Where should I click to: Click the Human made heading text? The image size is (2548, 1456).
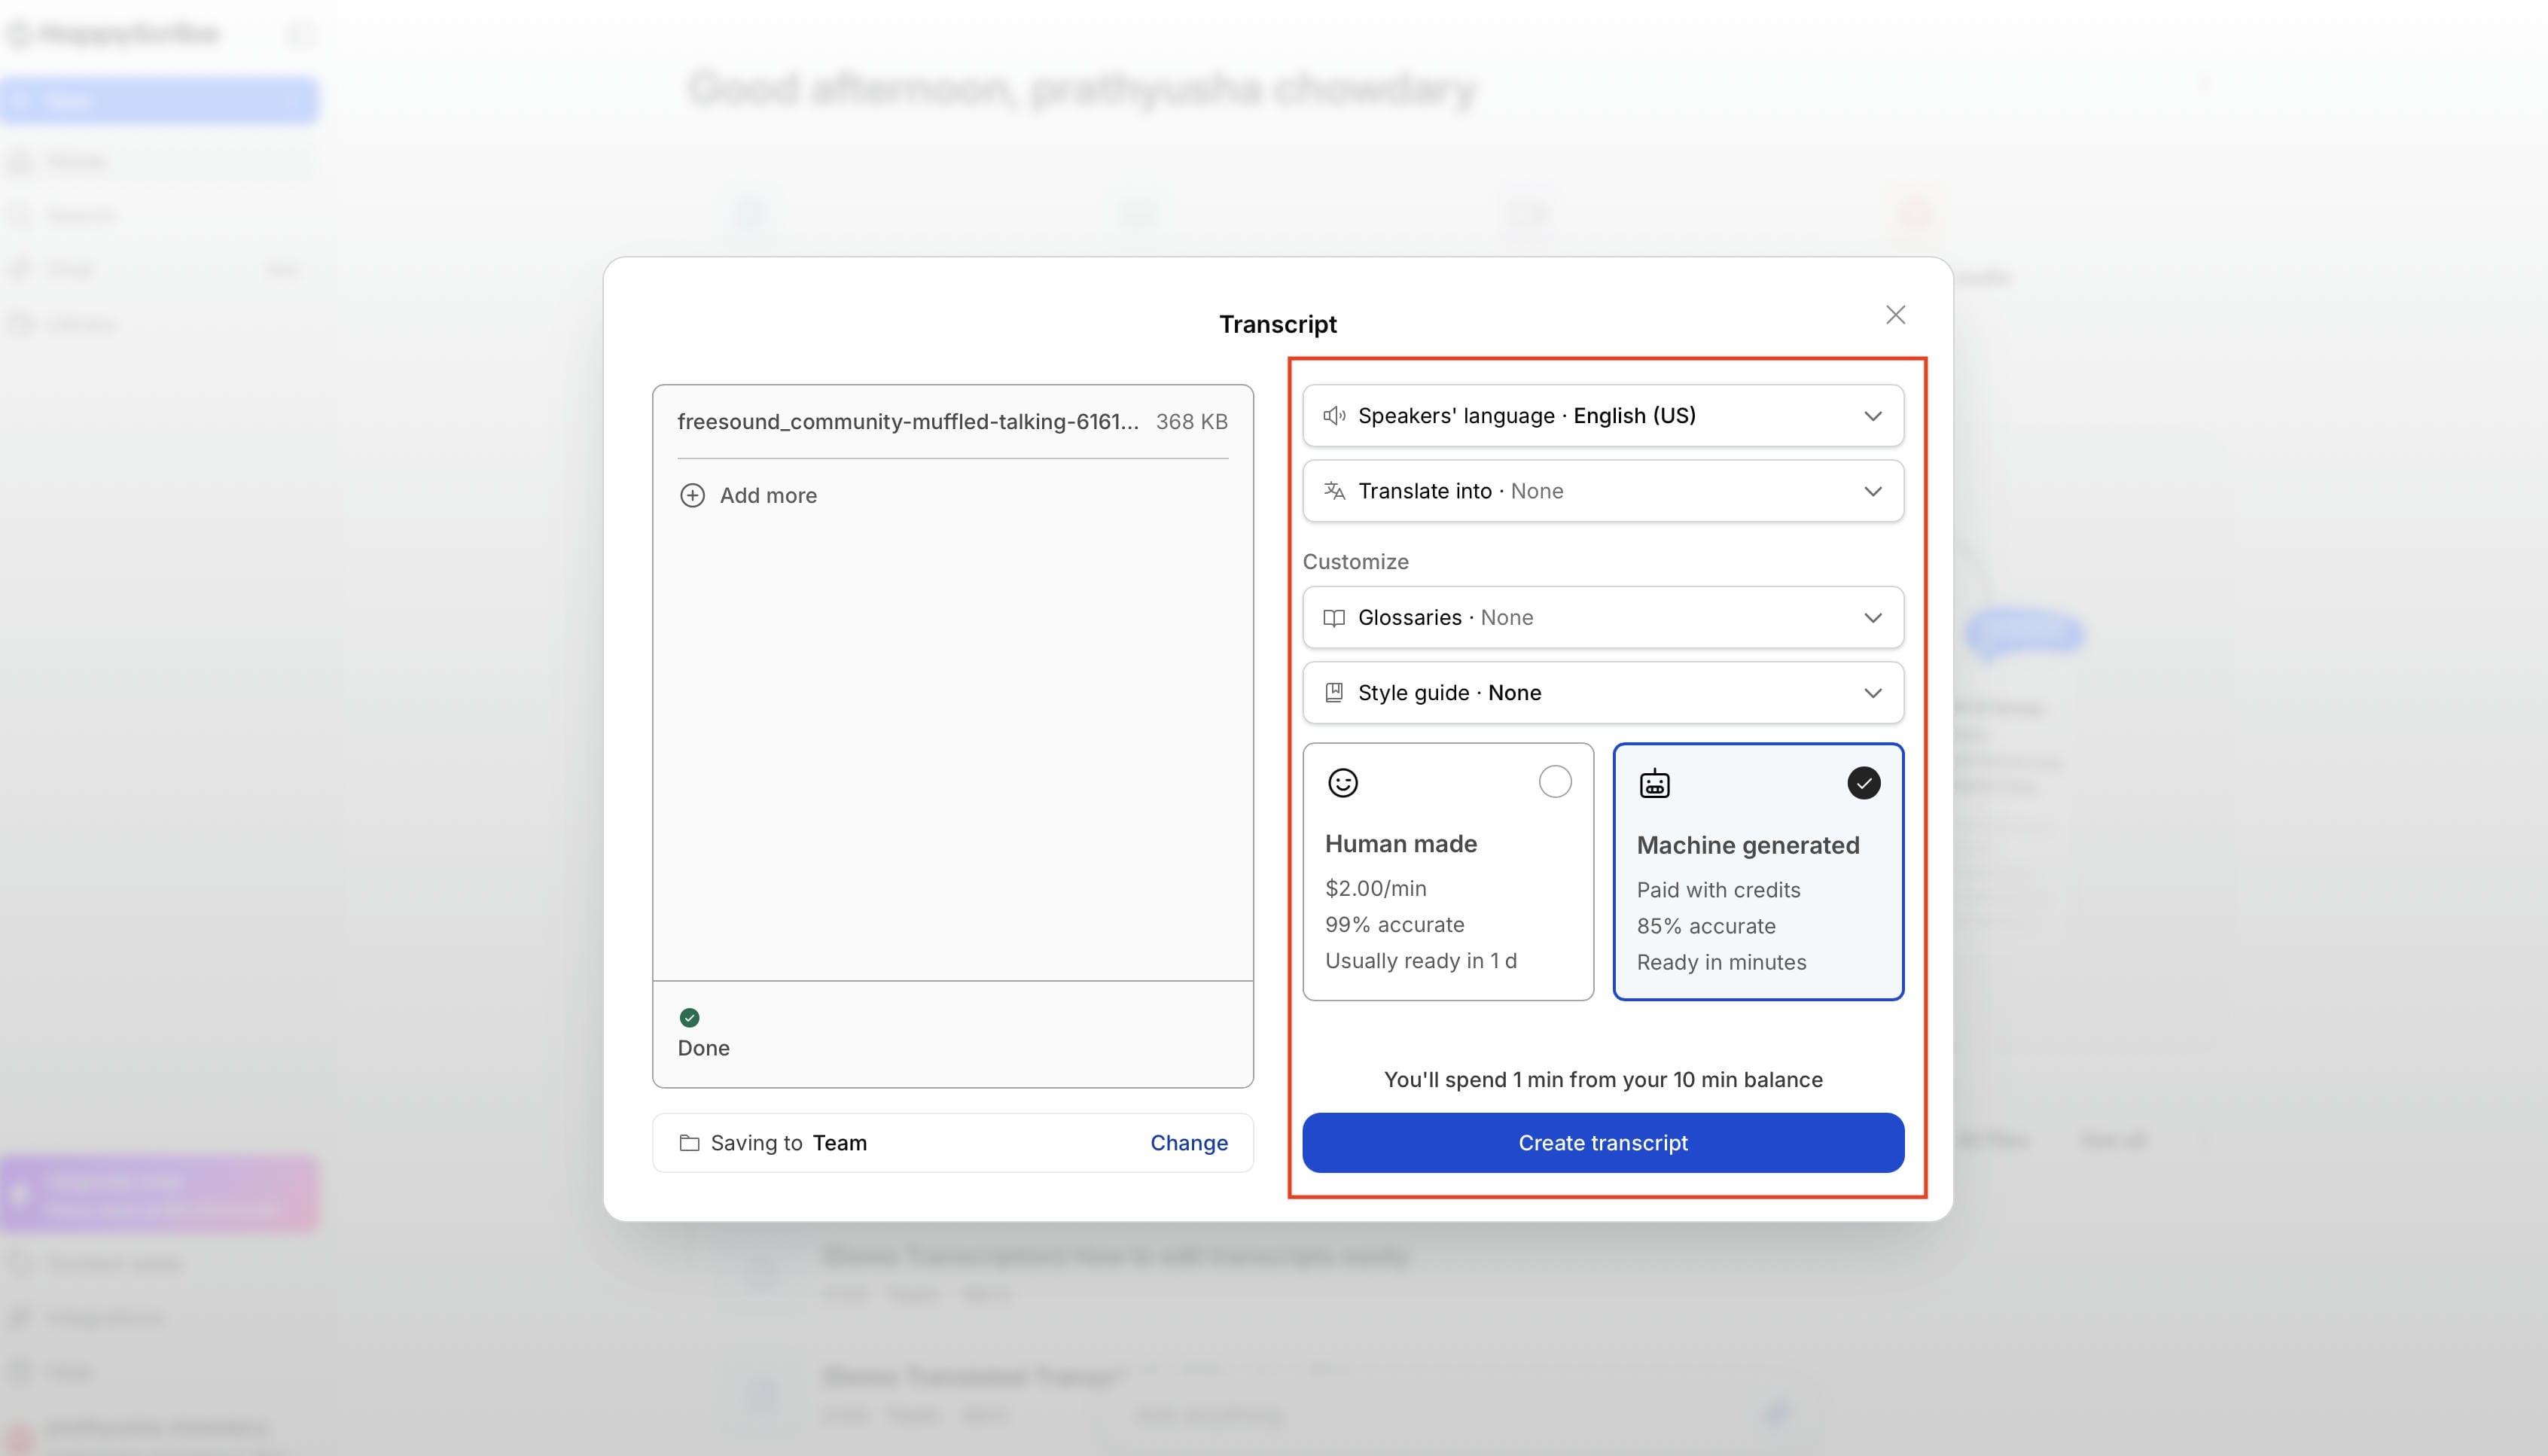pyautogui.click(x=1401, y=844)
